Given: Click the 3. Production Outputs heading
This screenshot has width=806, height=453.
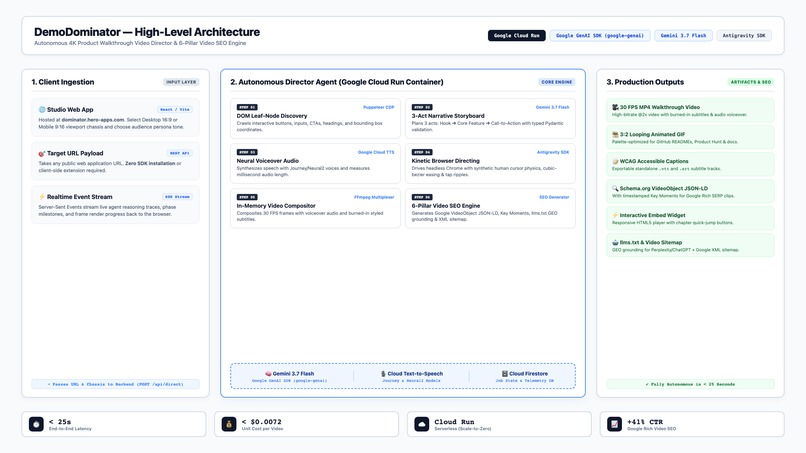Looking at the screenshot, I should 645,82.
